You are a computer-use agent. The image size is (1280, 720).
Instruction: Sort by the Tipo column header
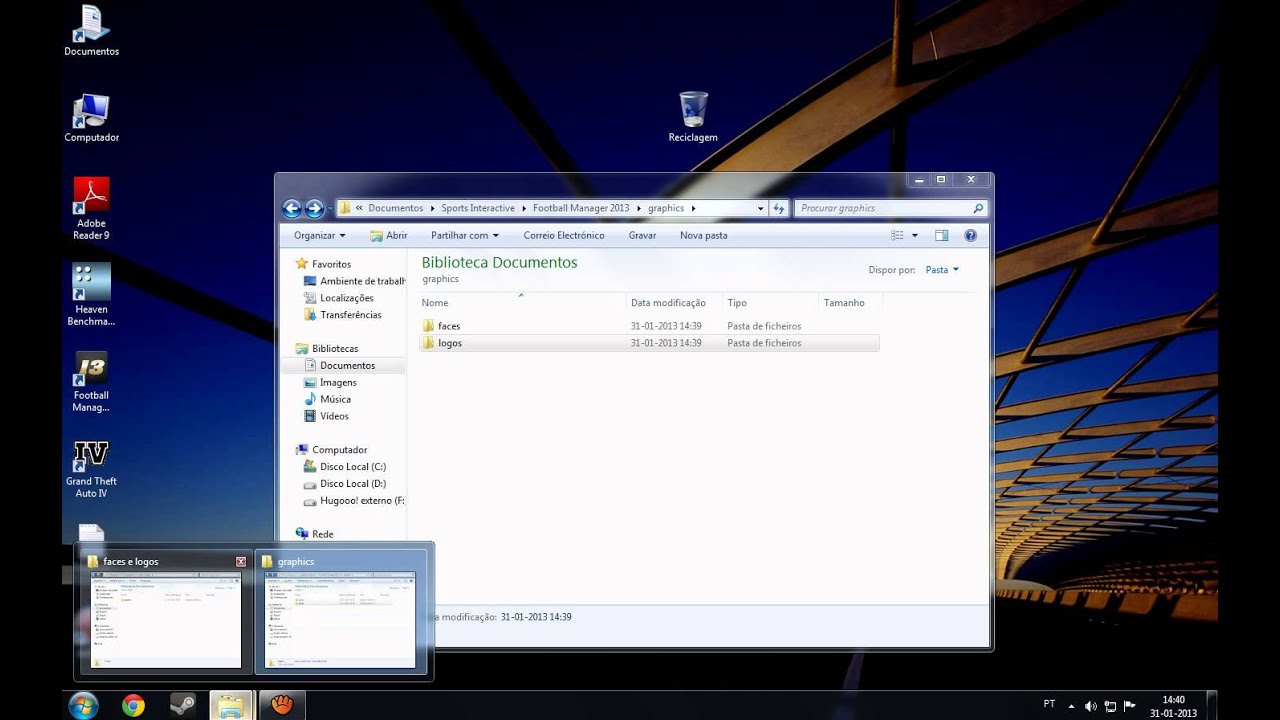tap(770, 302)
